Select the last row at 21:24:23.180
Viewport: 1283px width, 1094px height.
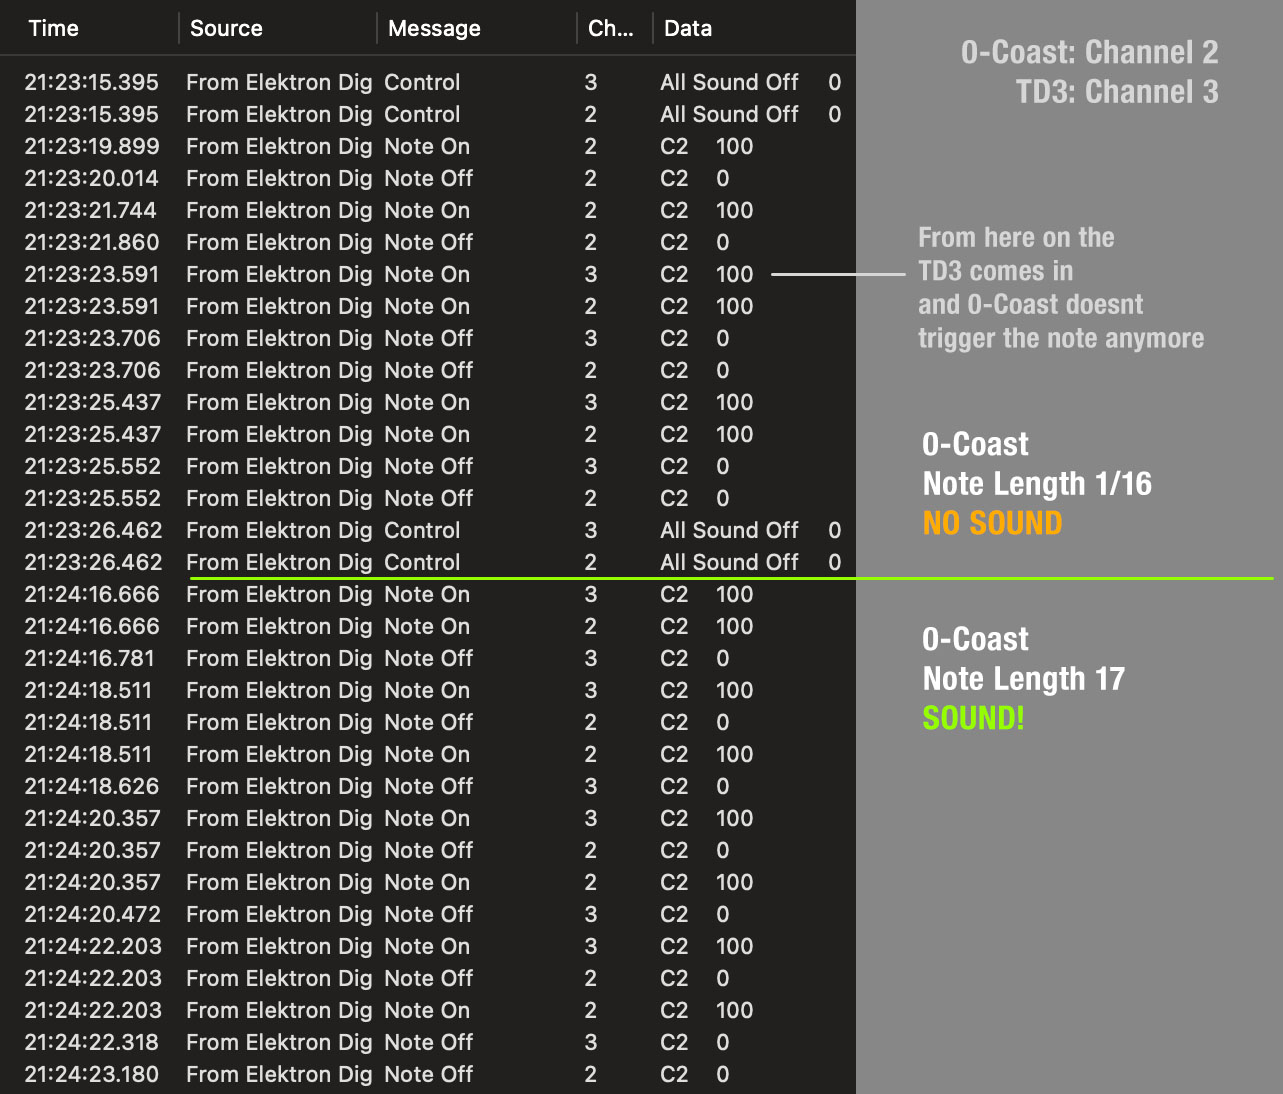coord(427,1074)
